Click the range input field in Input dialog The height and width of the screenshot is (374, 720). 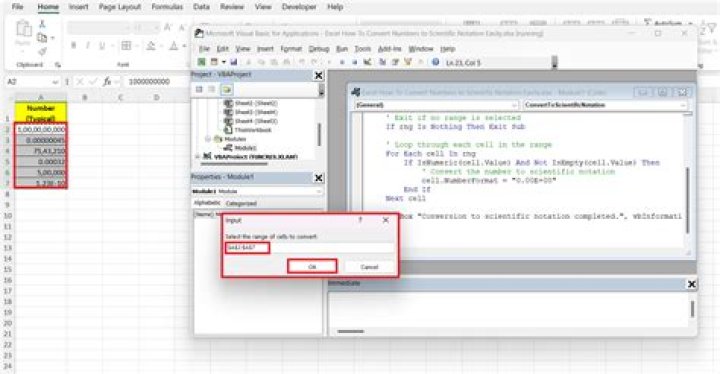pos(309,248)
